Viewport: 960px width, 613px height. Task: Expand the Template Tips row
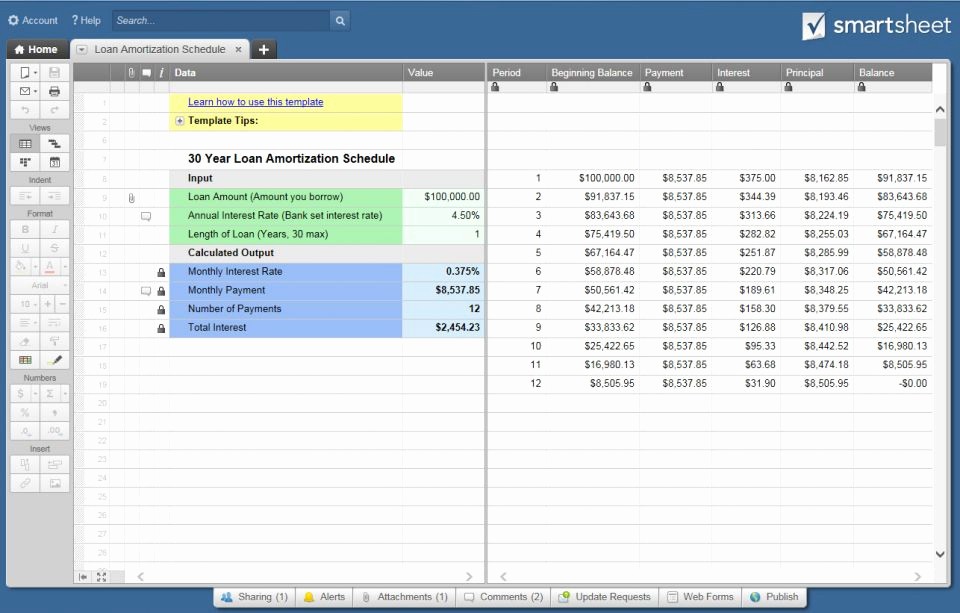pyautogui.click(x=179, y=121)
